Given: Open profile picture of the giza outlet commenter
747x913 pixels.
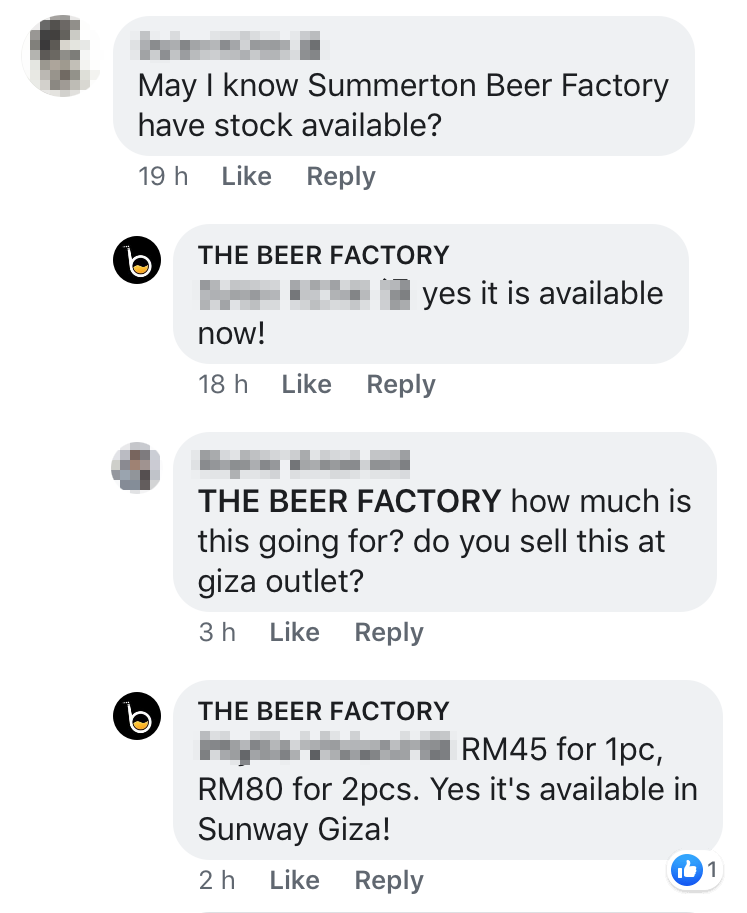Looking at the screenshot, I should [x=136, y=468].
